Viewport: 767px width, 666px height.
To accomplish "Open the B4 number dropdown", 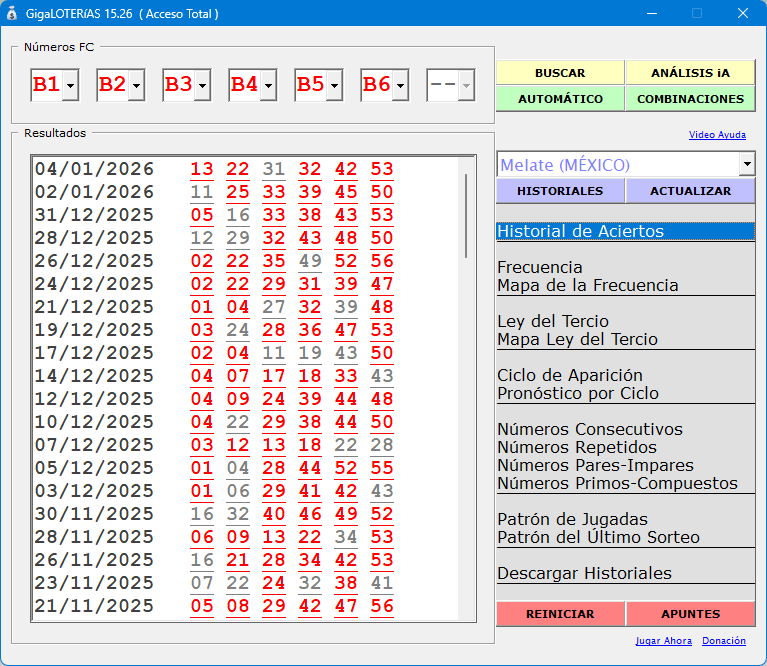I will [x=269, y=85].
